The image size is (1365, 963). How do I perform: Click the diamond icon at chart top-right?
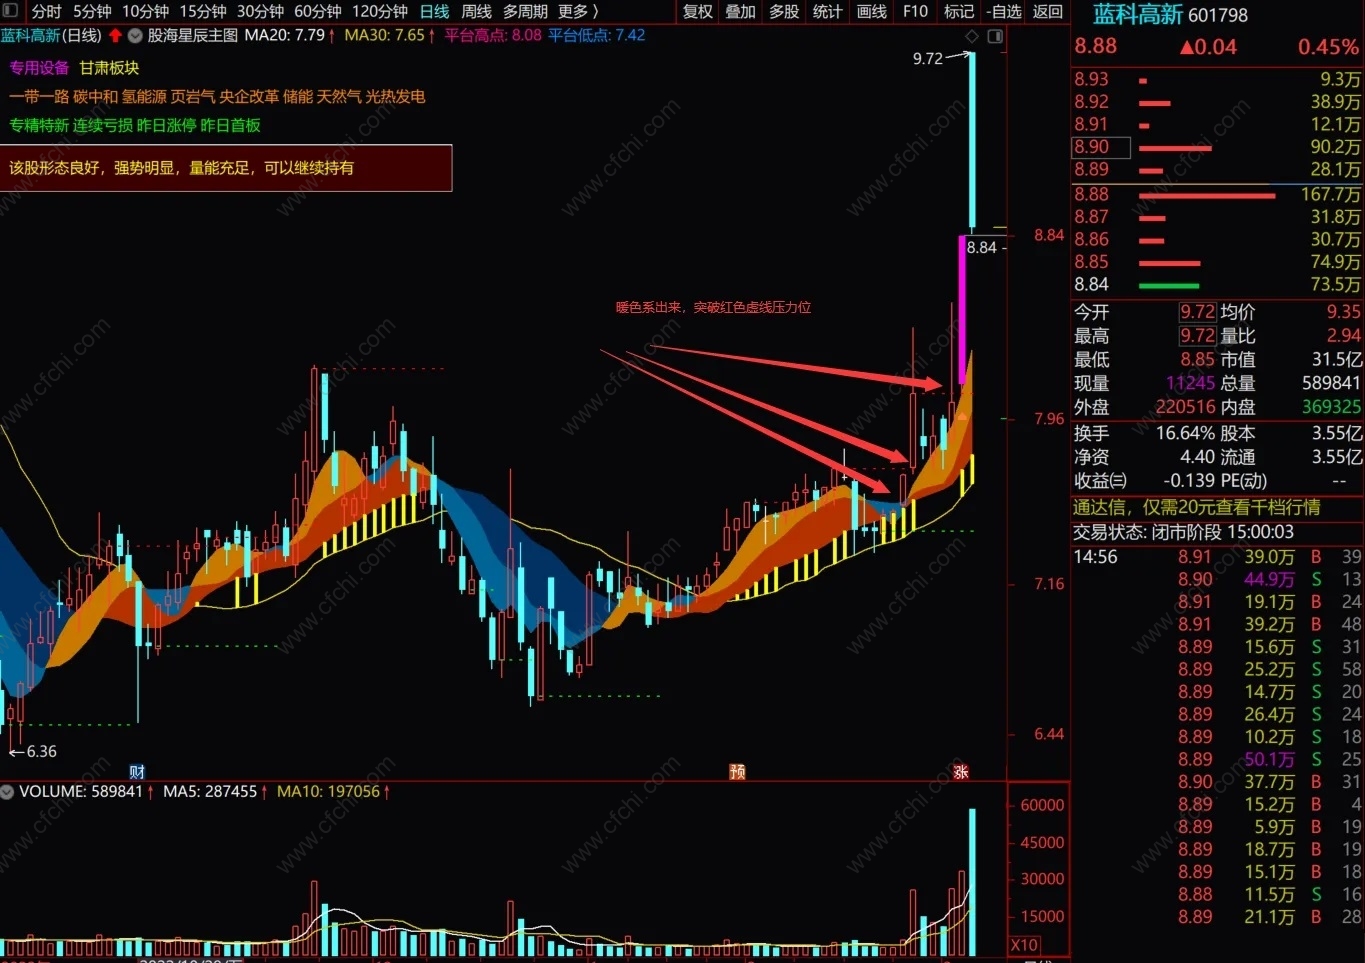click(971, 36)
